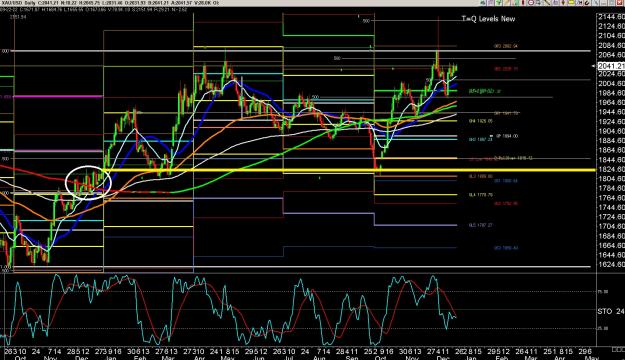The width and height of the screenshot is (625, 360).
Task: Click the 1624.60 price axis label
Action: click(x=611, y=264)
